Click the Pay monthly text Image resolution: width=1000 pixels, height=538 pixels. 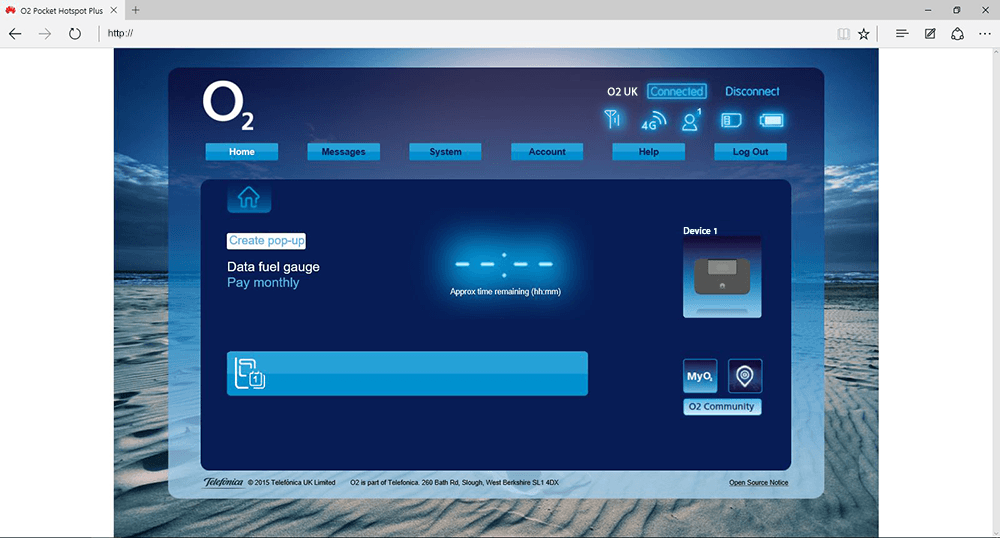263,282
